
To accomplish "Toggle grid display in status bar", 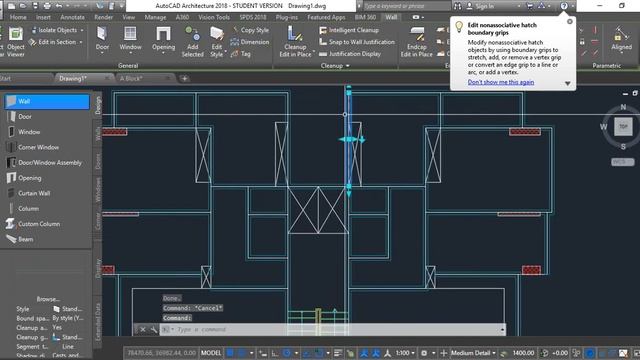I will pyautogui.click(x=230, y=353).
